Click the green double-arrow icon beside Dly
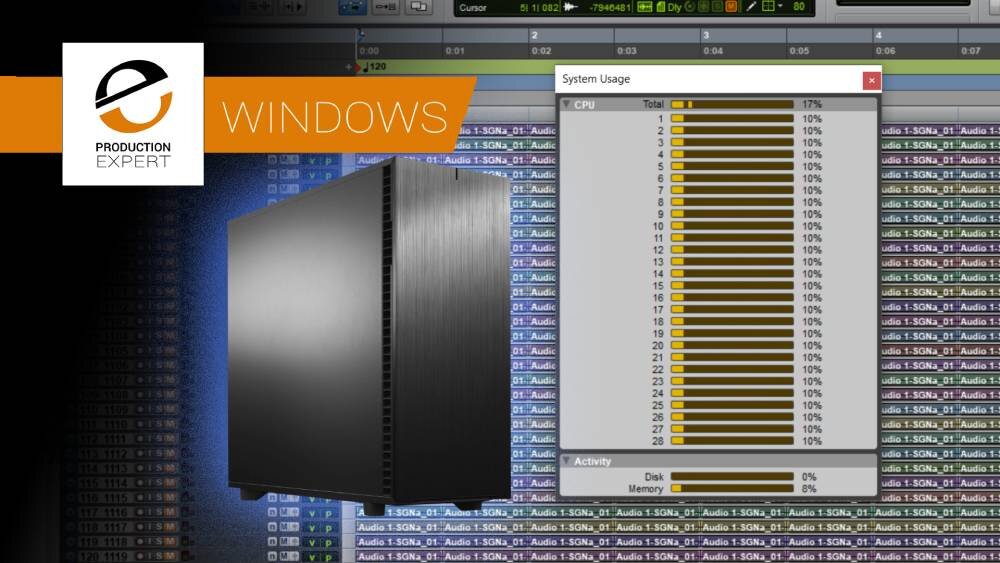 [x=645, y=7]
